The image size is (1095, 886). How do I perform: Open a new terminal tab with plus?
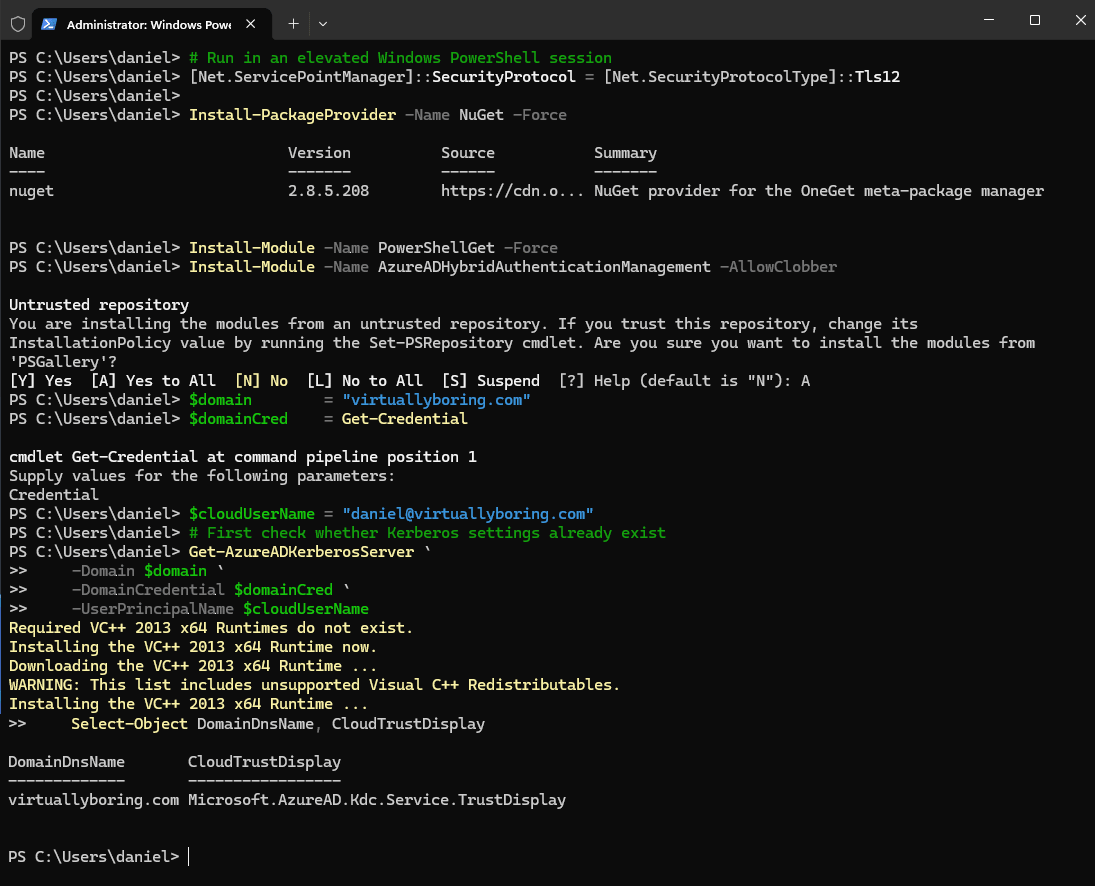pyautogui.click(x=294, y=24)
